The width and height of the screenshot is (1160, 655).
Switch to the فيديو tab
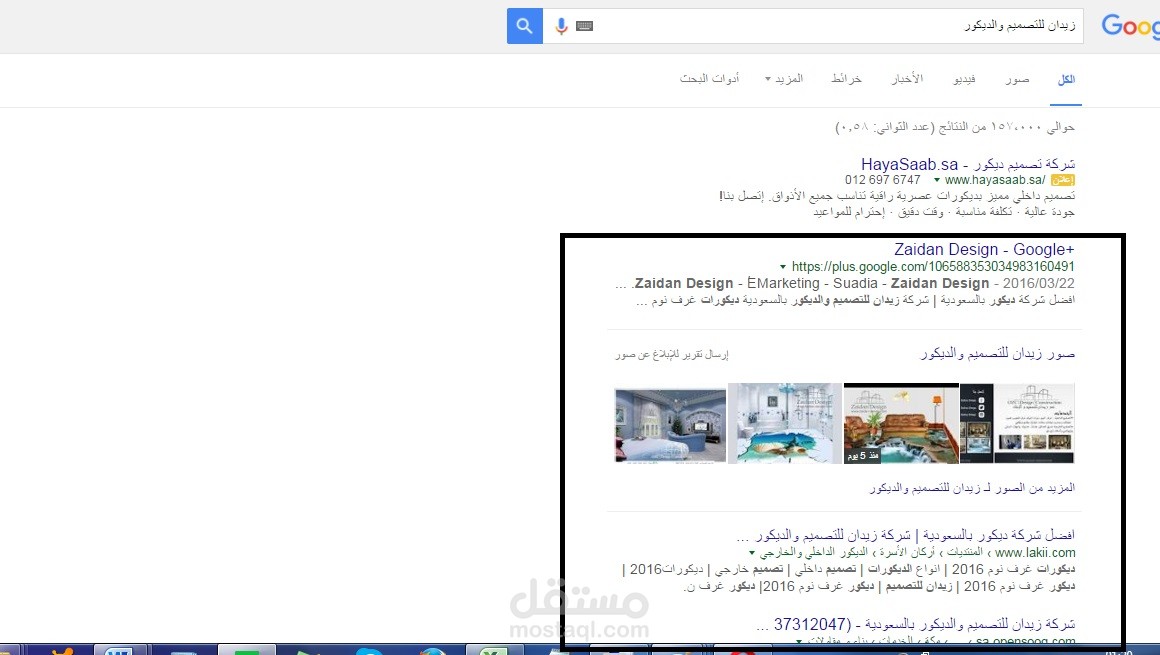click(964, 79)
